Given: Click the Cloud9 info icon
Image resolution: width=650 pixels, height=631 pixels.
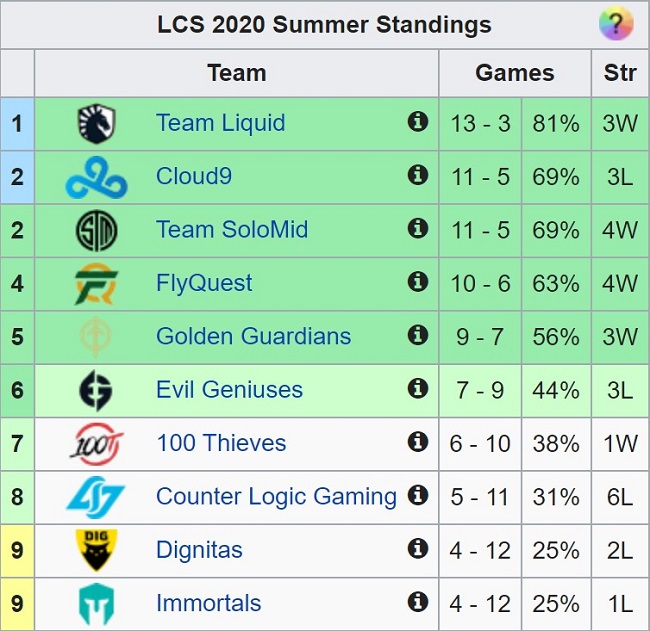Looking at the screenshot, I should (418, 176).
